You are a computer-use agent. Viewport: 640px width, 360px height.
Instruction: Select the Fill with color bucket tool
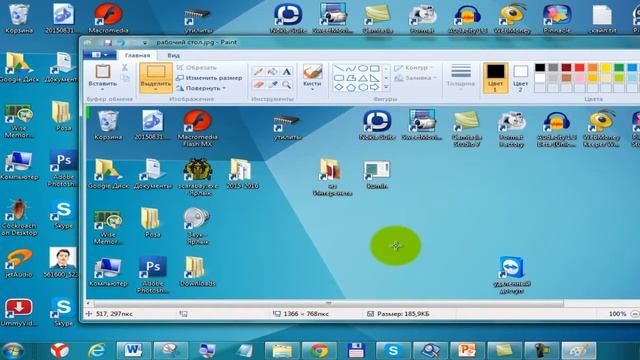coord(272,72)
